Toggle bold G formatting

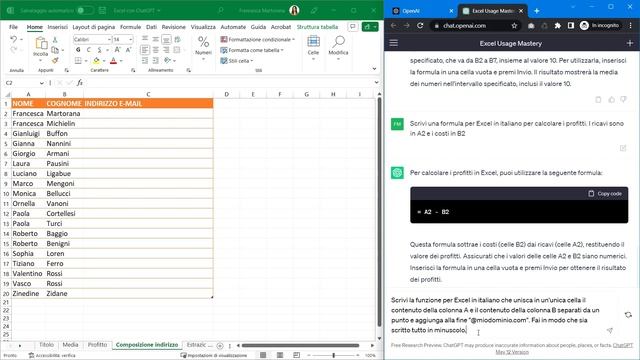pyautogui.click(x=78, y=50)
